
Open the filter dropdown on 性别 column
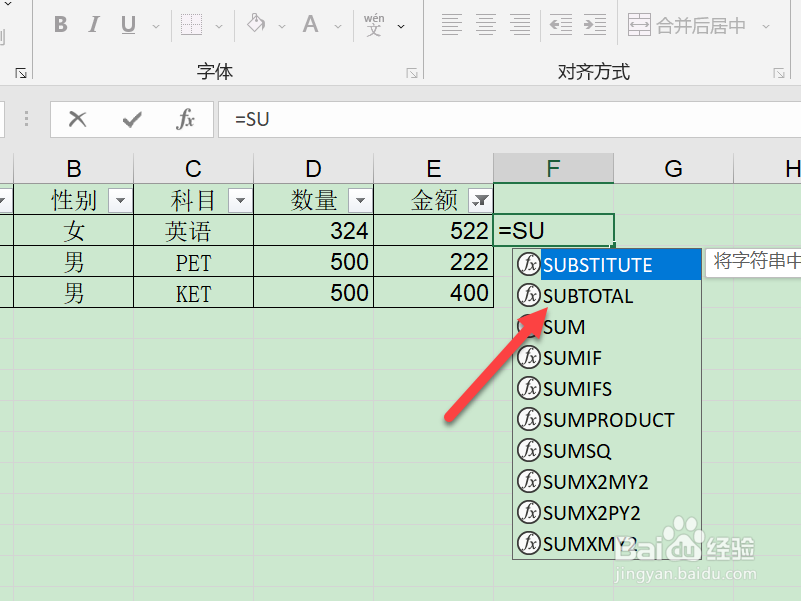point(119,199)
